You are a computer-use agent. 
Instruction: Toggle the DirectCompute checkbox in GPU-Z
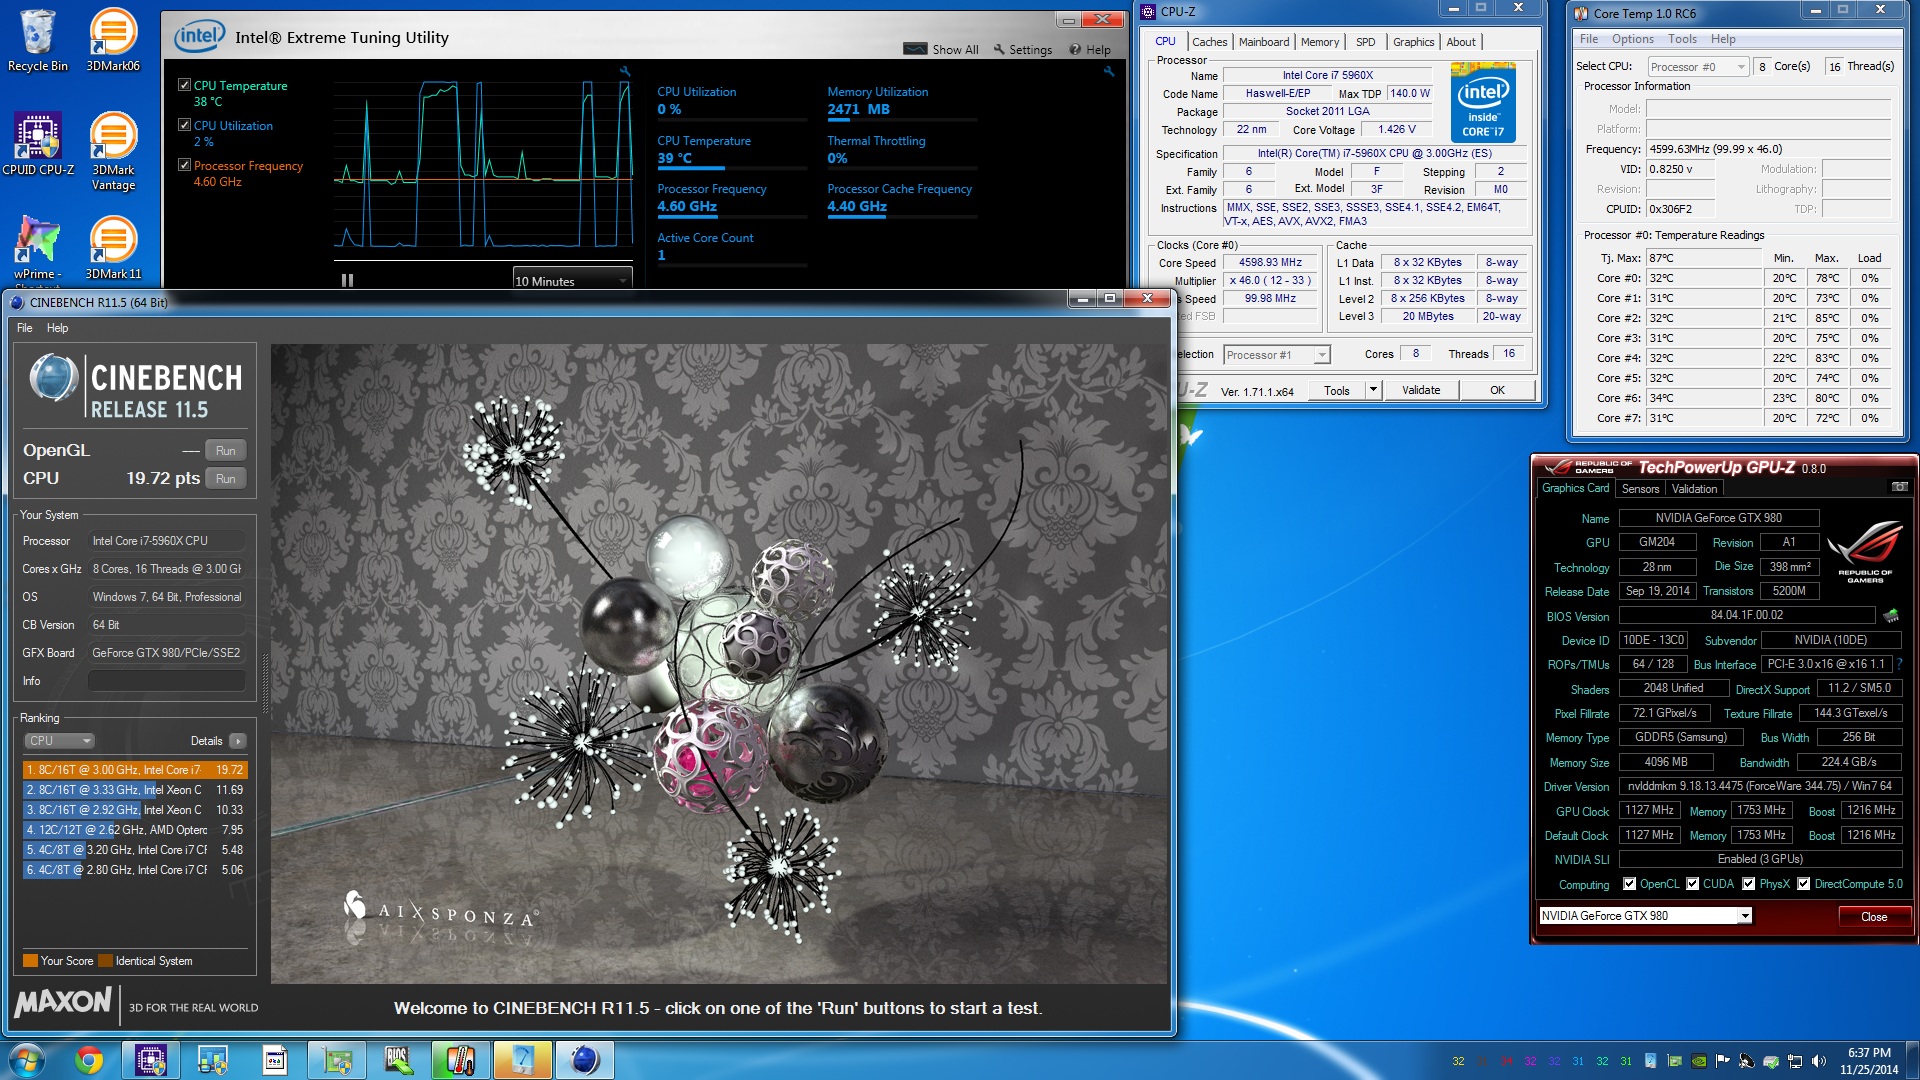(1804, 884)
